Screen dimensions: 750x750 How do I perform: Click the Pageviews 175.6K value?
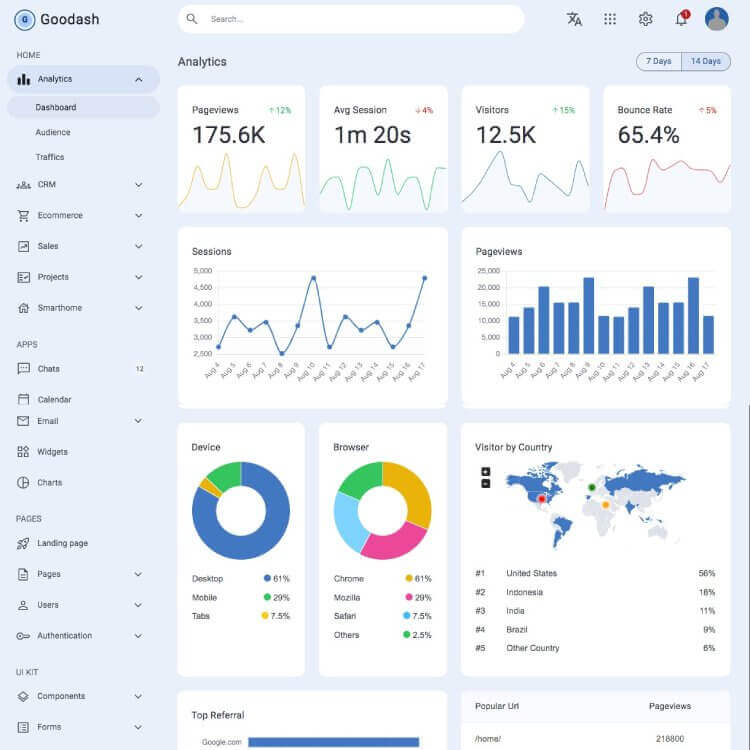tap(229, 135)
